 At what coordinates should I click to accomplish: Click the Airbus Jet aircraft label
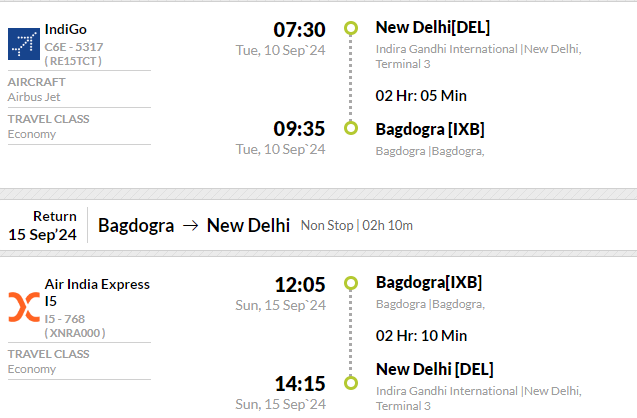coord(34,97)
